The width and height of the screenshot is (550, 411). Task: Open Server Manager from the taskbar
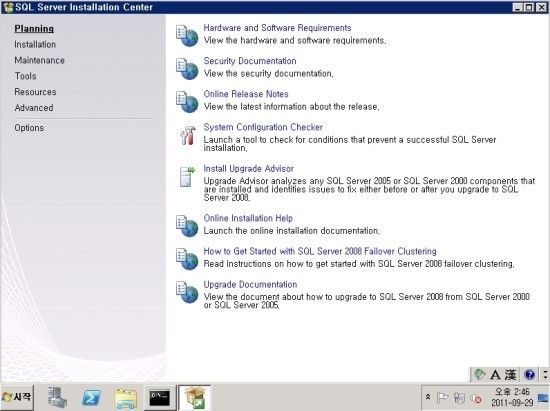tap(57, 398)
